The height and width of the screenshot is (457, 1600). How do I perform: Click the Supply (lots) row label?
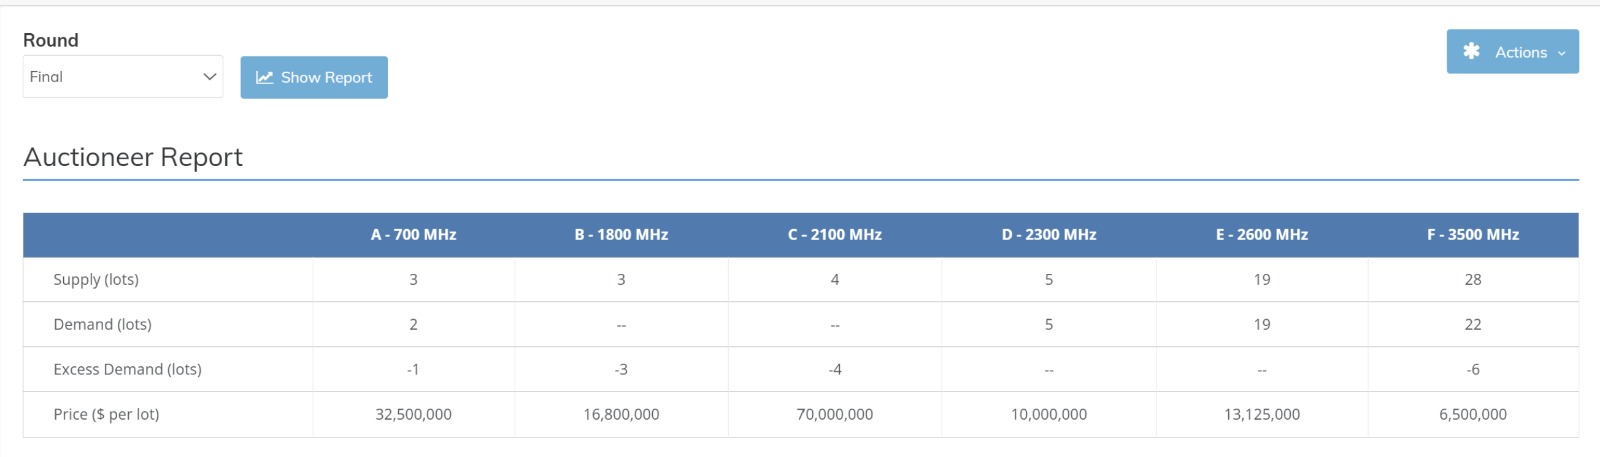(96, 280)
